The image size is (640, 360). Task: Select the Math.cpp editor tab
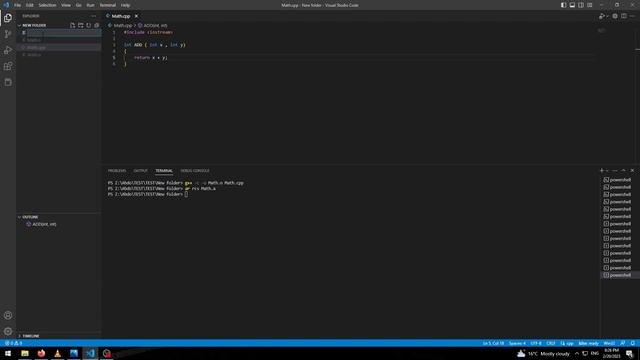coord(121,16)
